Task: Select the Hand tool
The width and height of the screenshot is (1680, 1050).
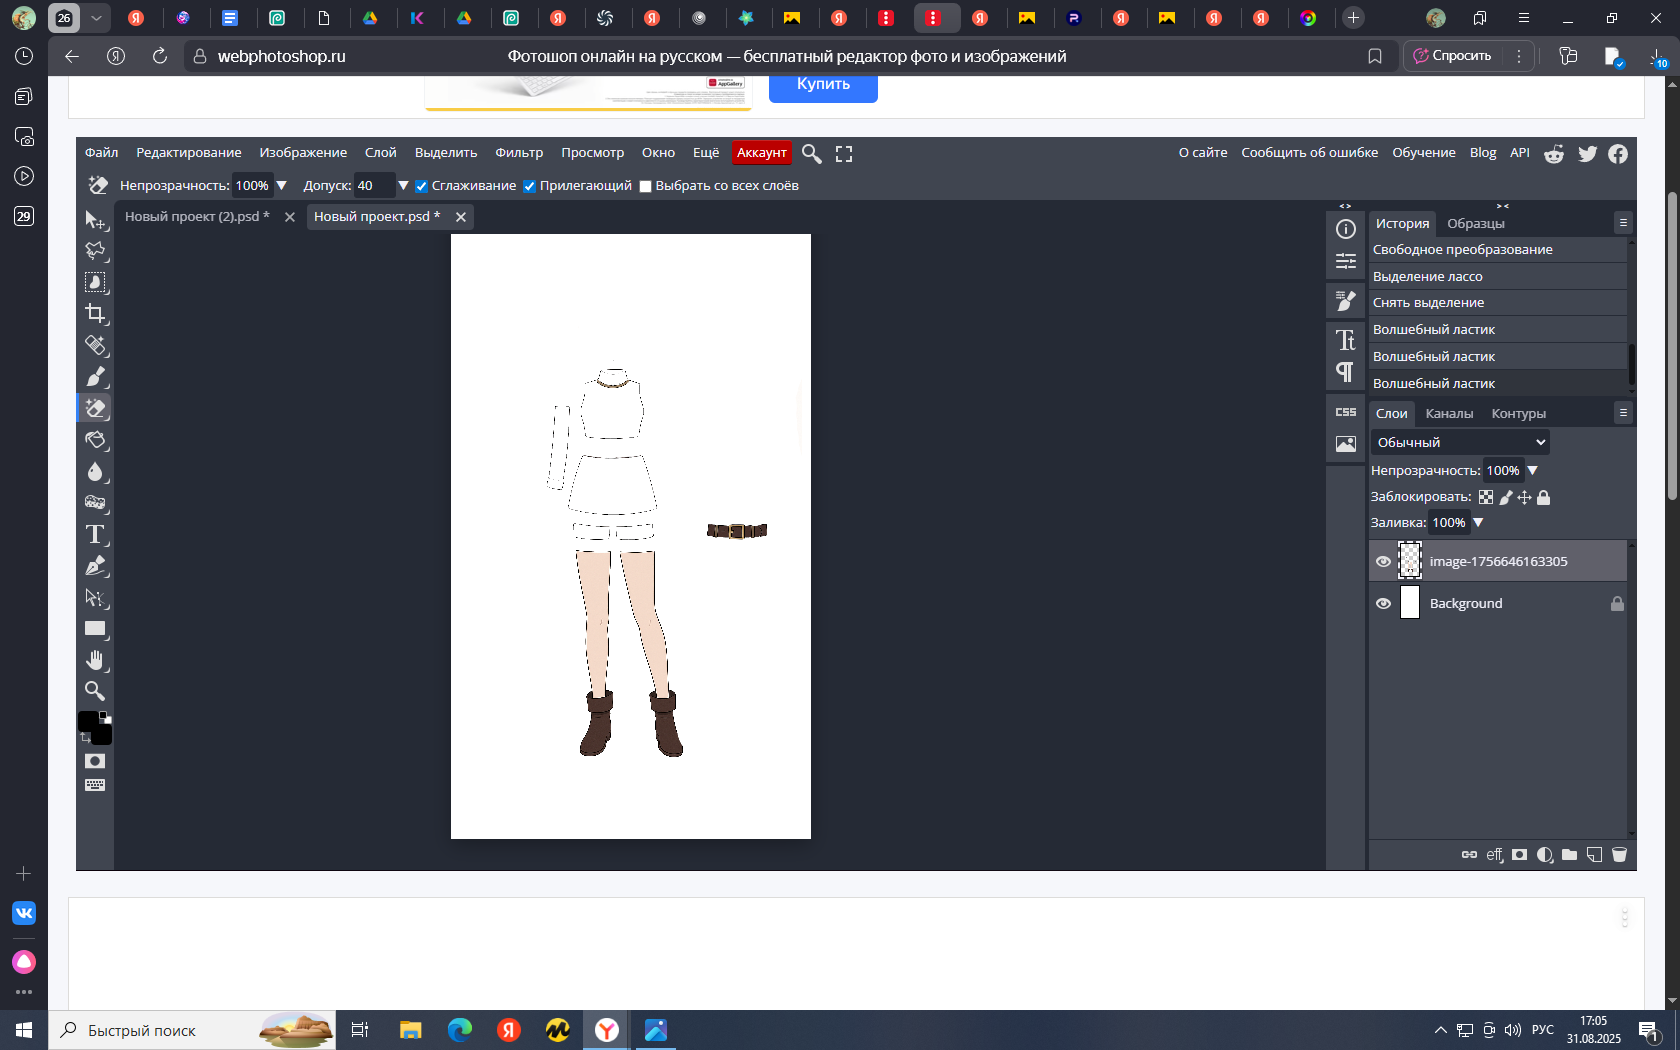Action: pyautogui.click(x=95, y=660)
